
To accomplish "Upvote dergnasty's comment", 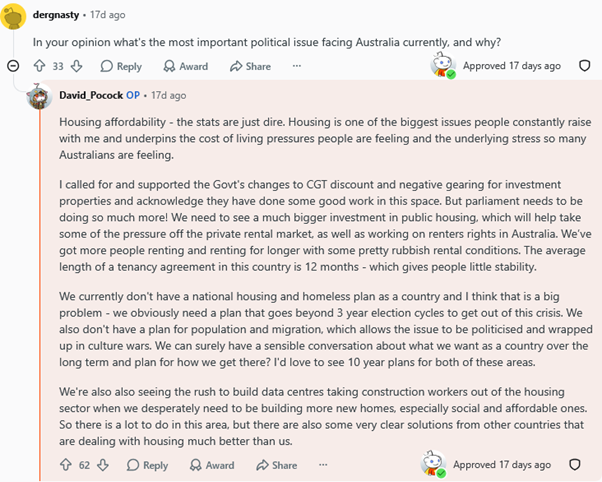I will click(x=39, y=66).
